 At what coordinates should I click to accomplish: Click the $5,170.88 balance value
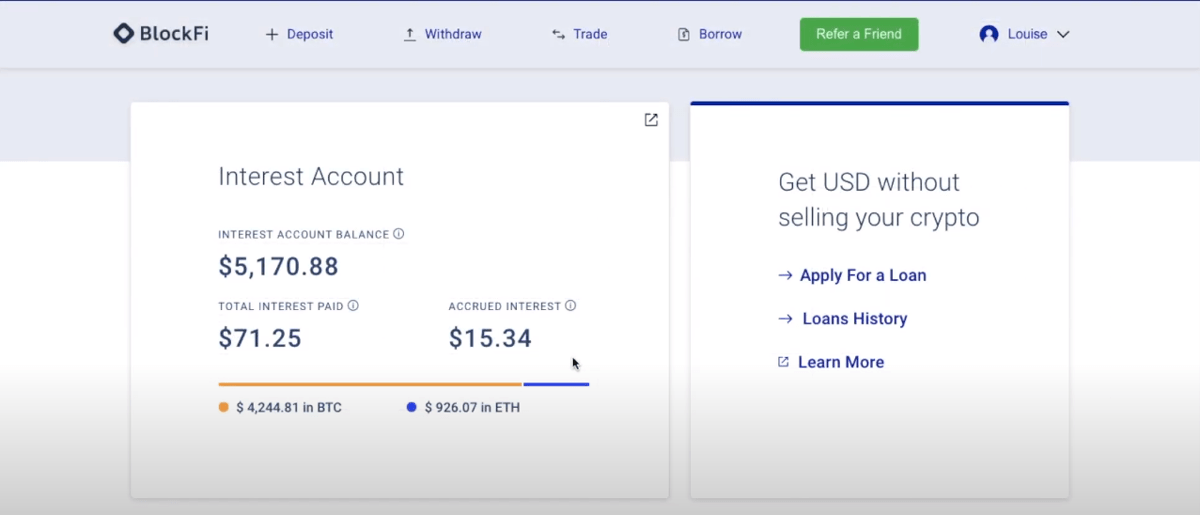pyautogui.click(x=279, y=267)
